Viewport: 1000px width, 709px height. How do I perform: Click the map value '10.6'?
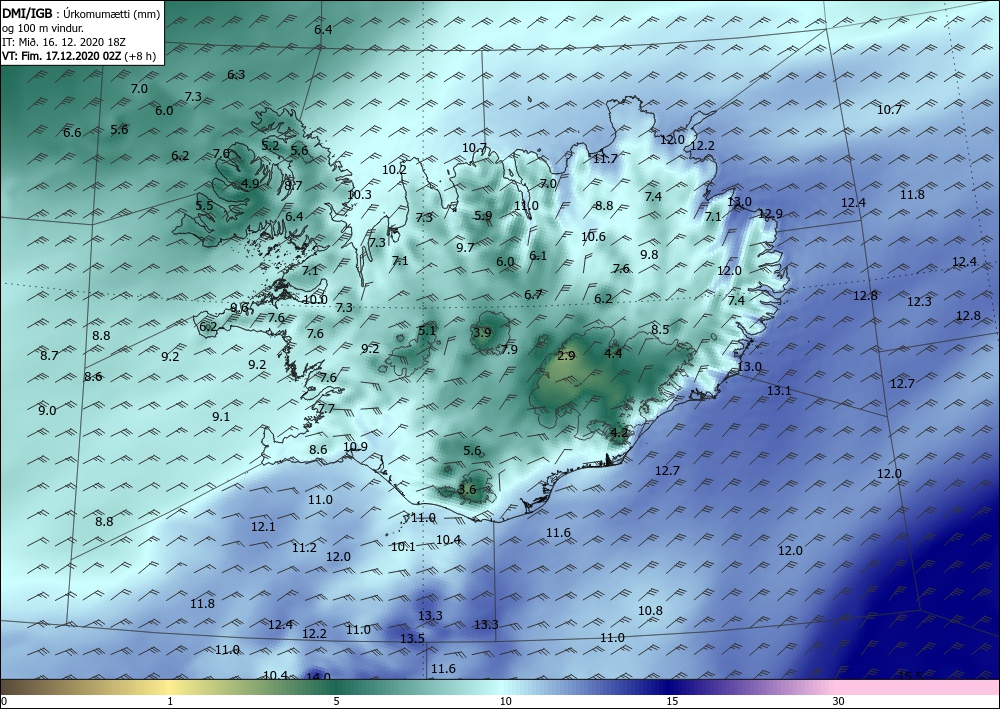point(593,237)
